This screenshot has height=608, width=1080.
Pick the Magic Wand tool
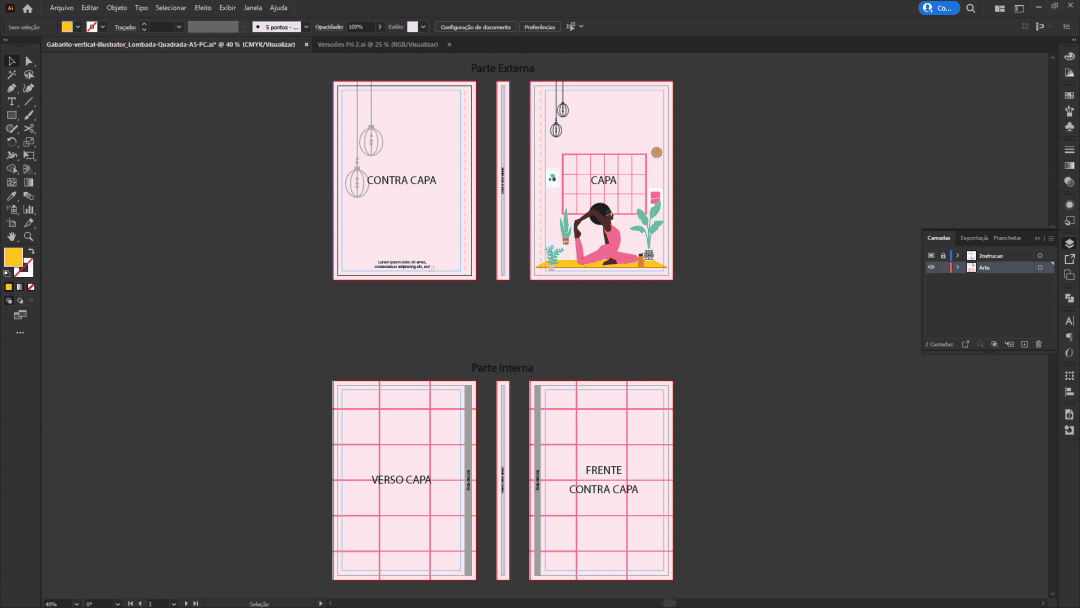pos(12,75)
